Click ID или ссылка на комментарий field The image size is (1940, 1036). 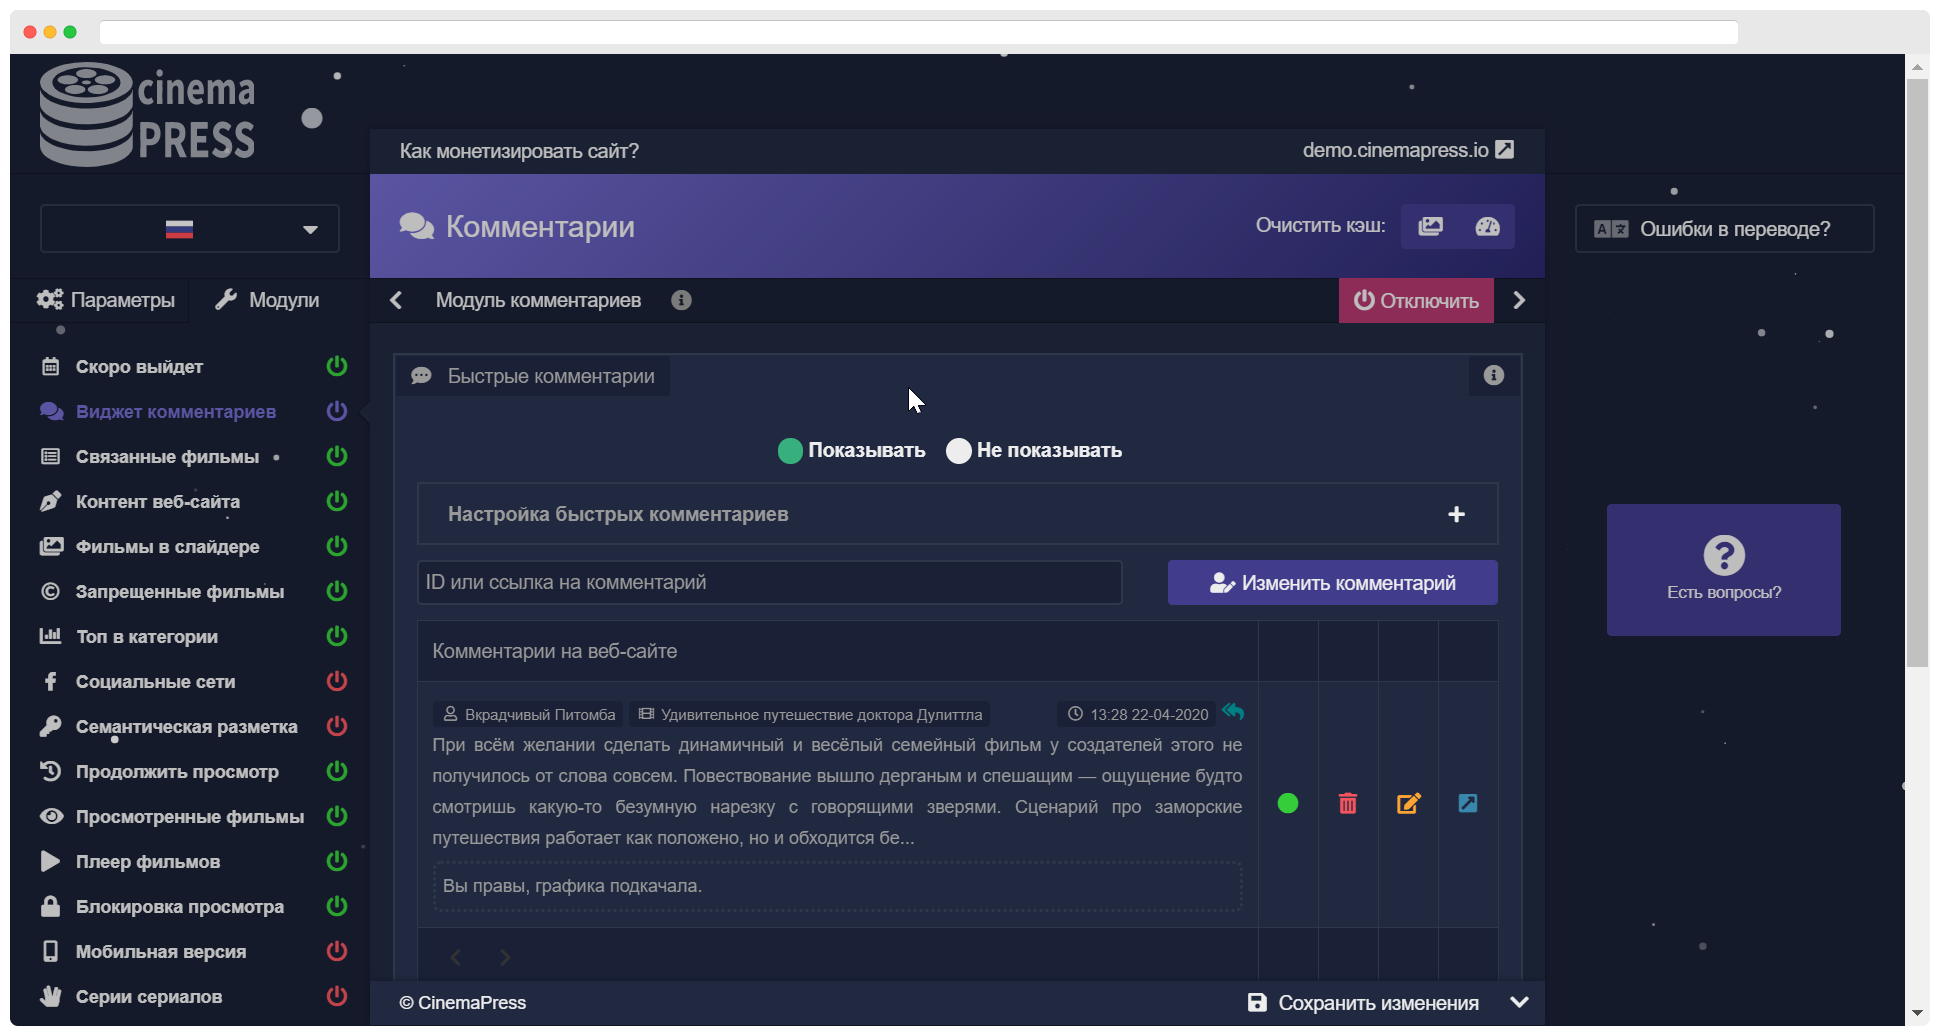[769, 582]
